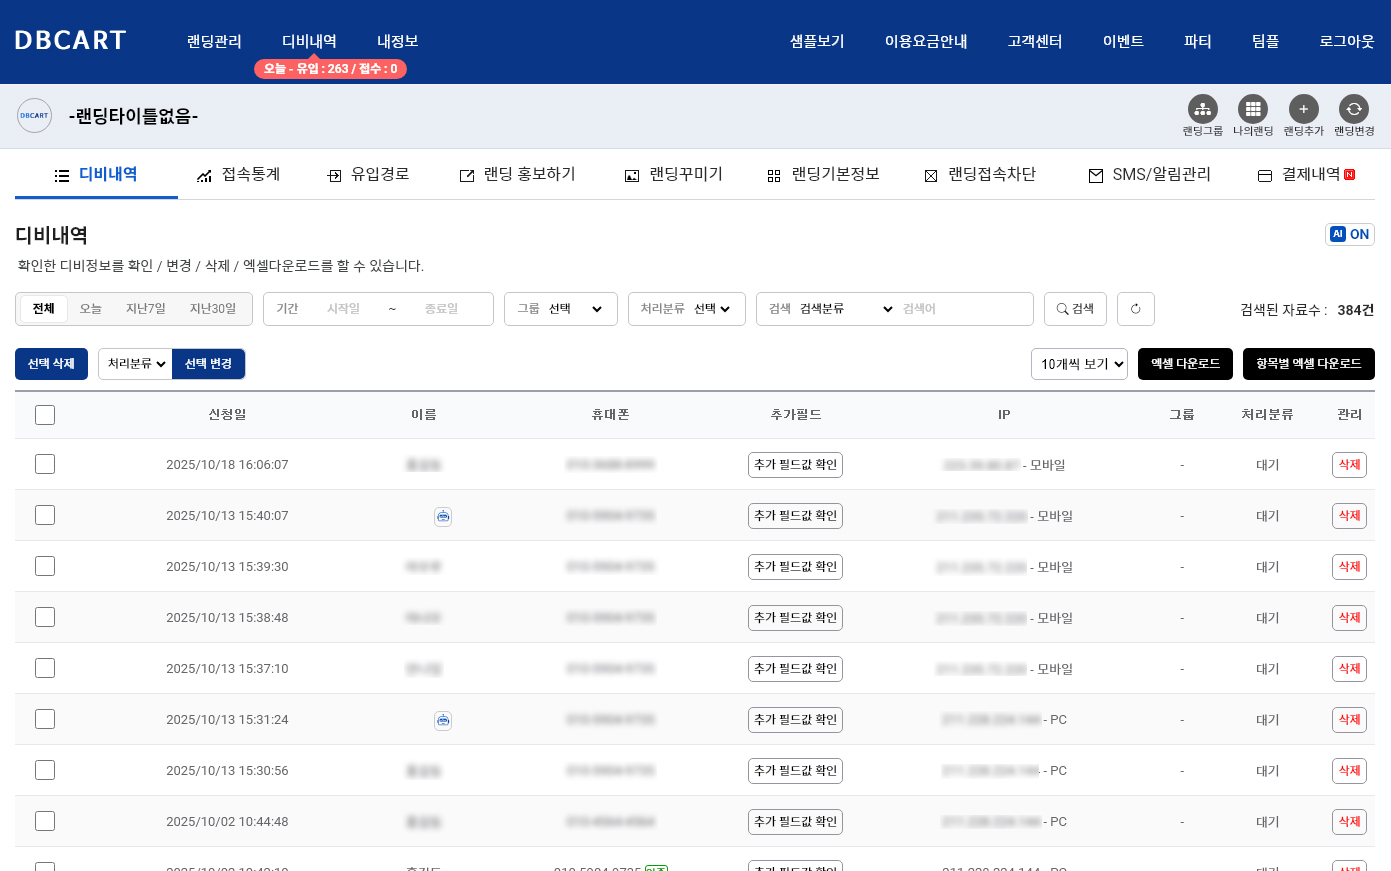Check the box for 2025/10/18 16:06:07 row

(x=45, y=464)
